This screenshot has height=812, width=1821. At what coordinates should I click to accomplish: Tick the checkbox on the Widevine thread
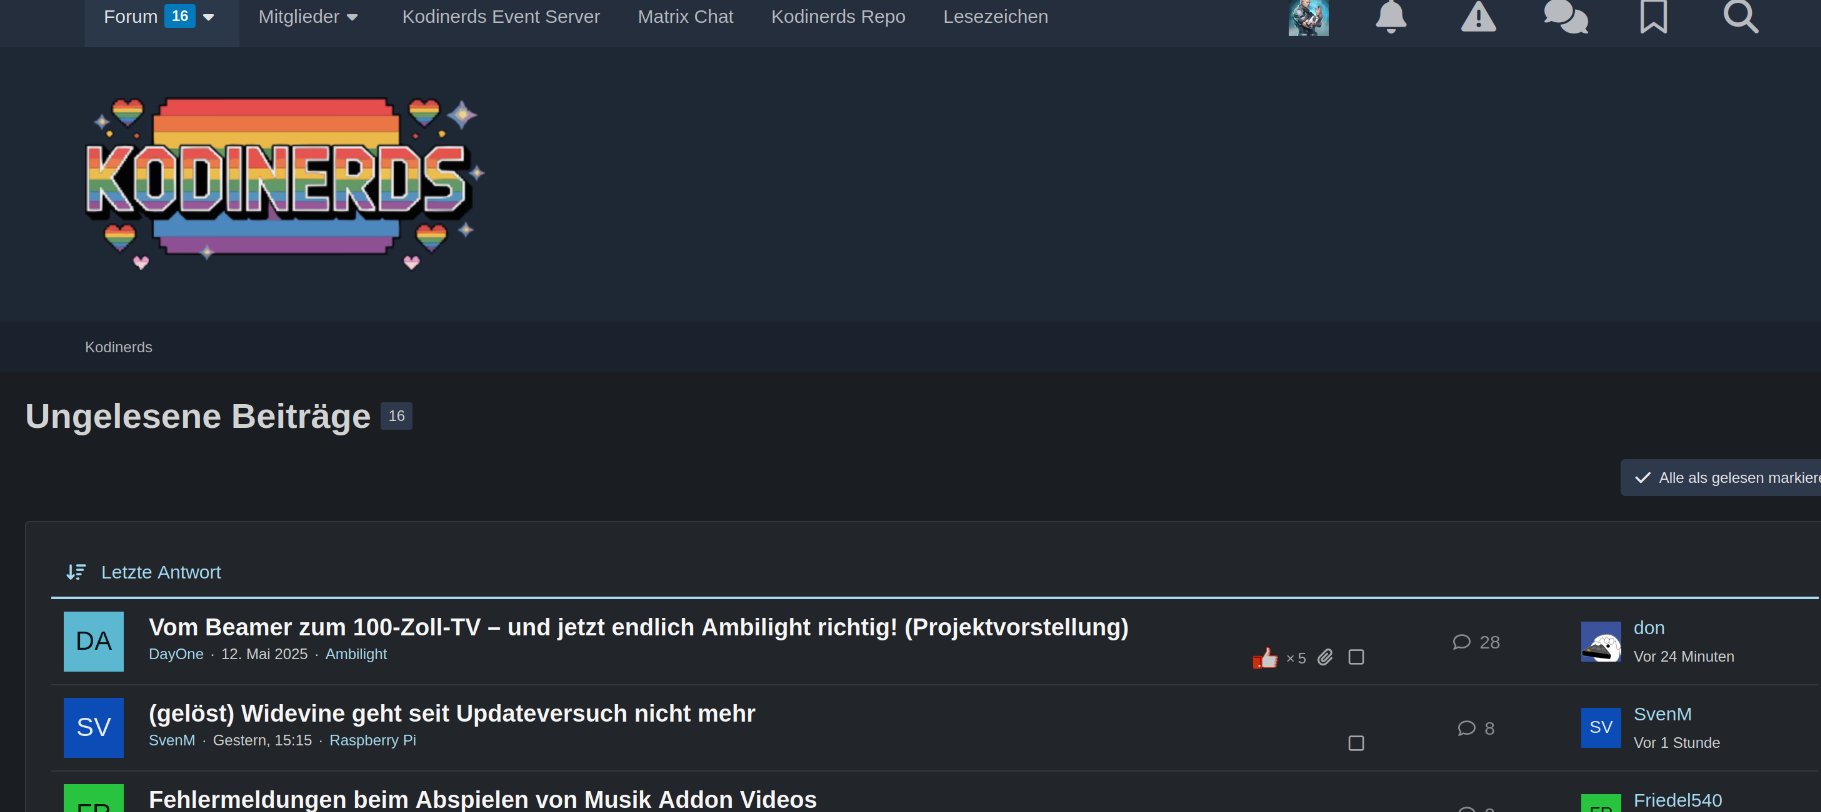(1356, 743)
